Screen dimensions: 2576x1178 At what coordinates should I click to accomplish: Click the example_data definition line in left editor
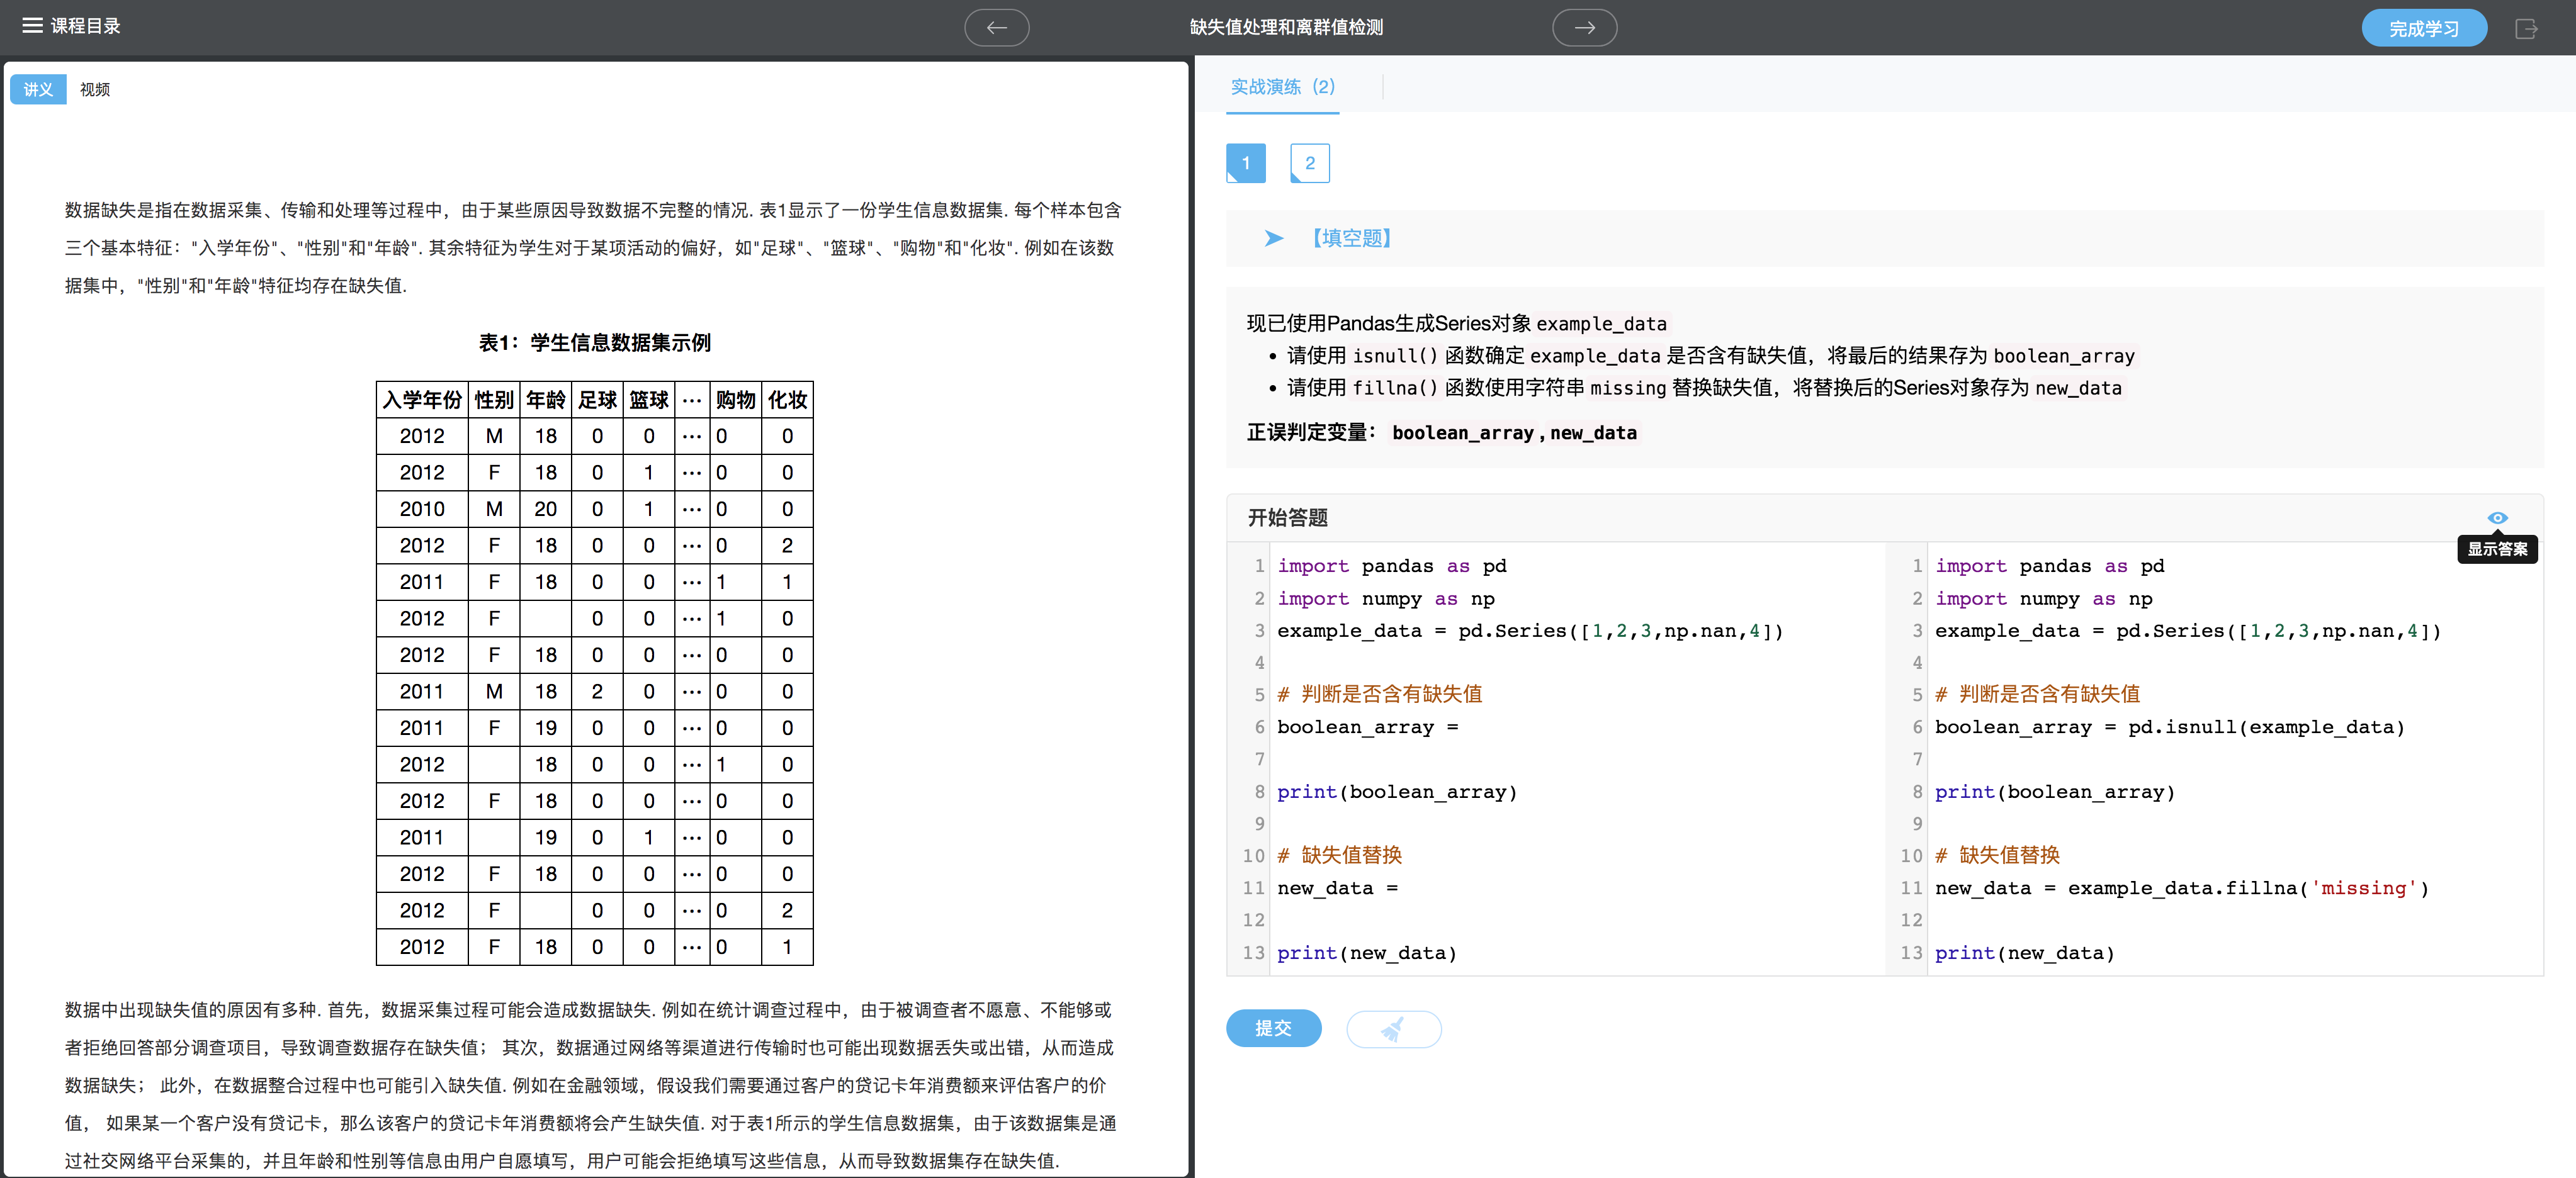(x=1529, y=631)
